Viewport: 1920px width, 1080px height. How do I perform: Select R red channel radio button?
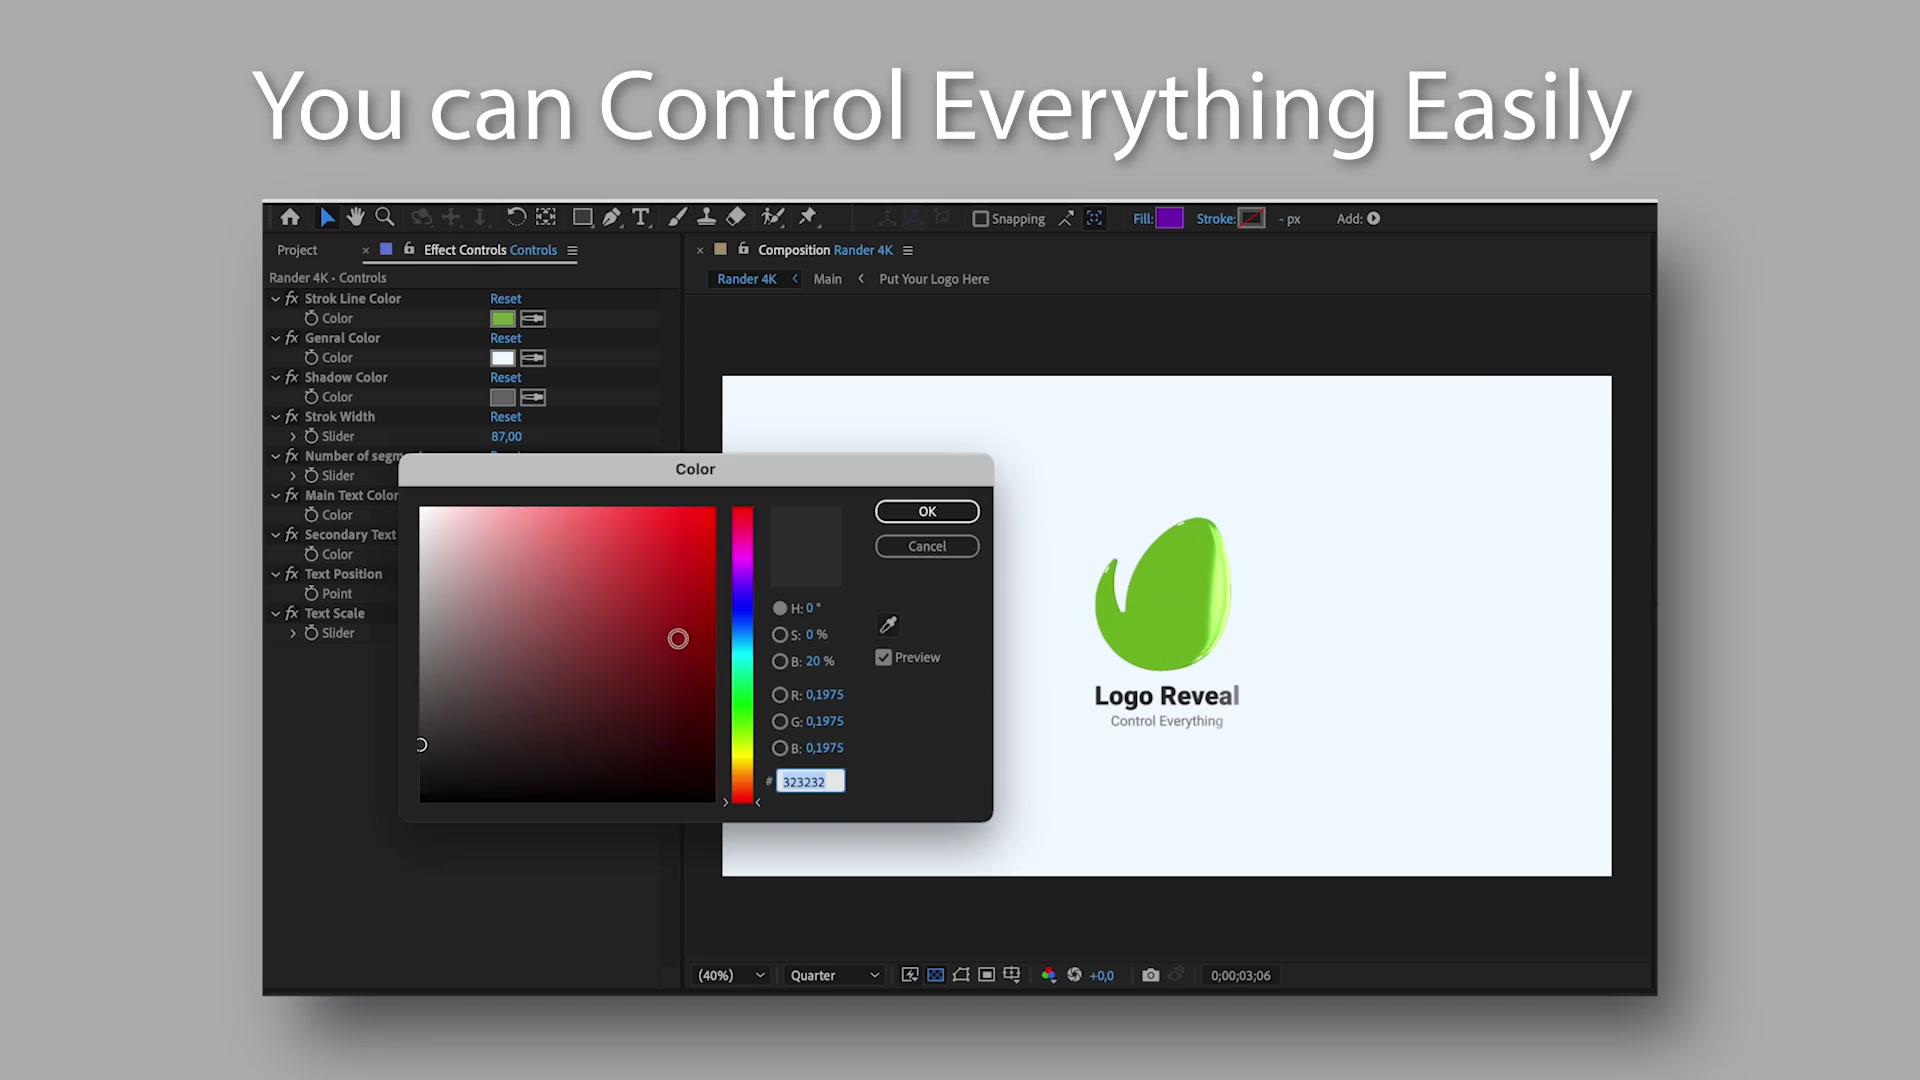781,695
